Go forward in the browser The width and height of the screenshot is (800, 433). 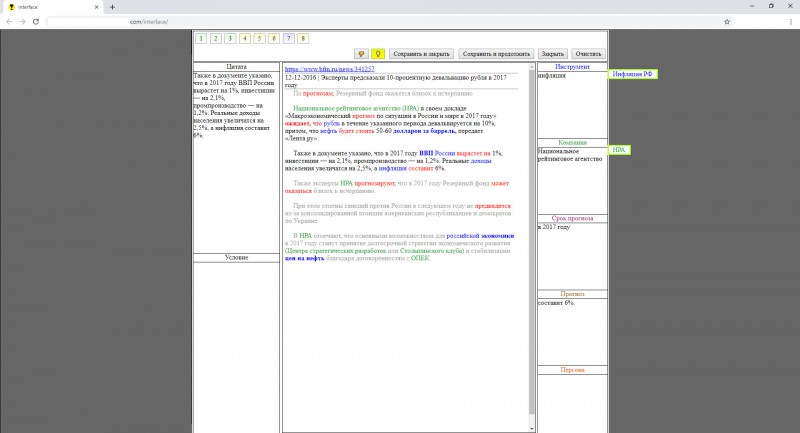click(x=22, y=21)
